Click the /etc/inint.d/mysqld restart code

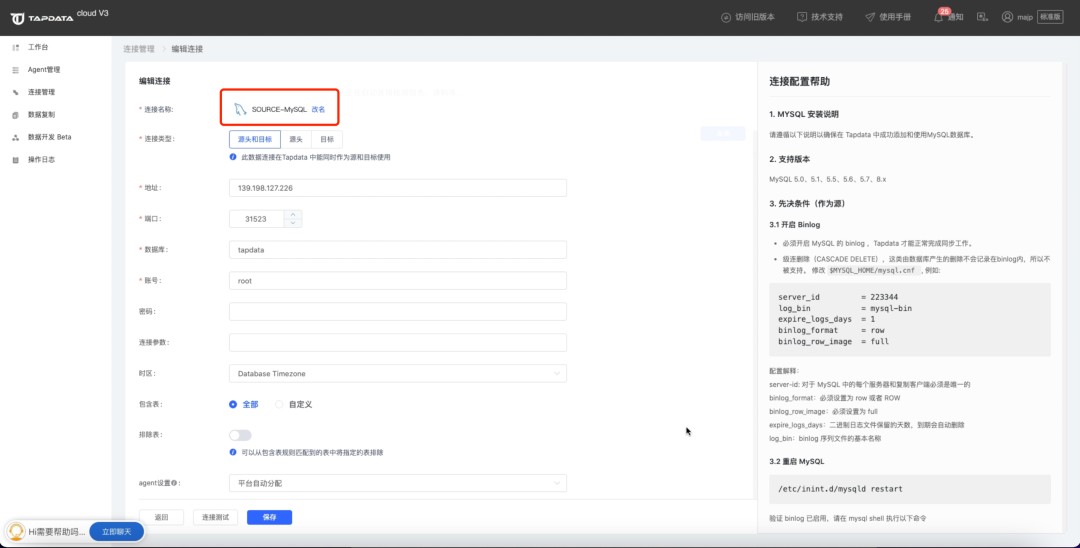(840, 489)
